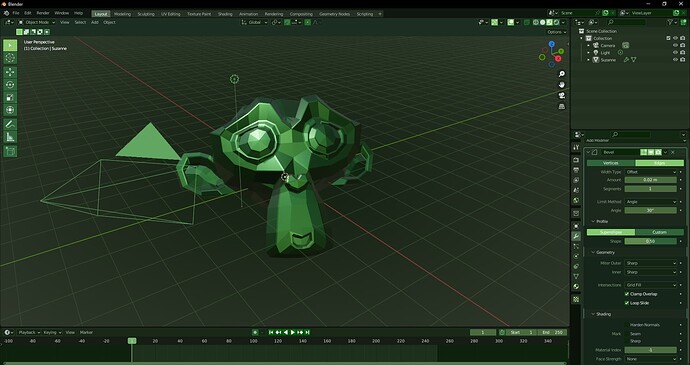Open the Miter Outer Sharp dropdown

pyautogui.click(x=650, y=263)
